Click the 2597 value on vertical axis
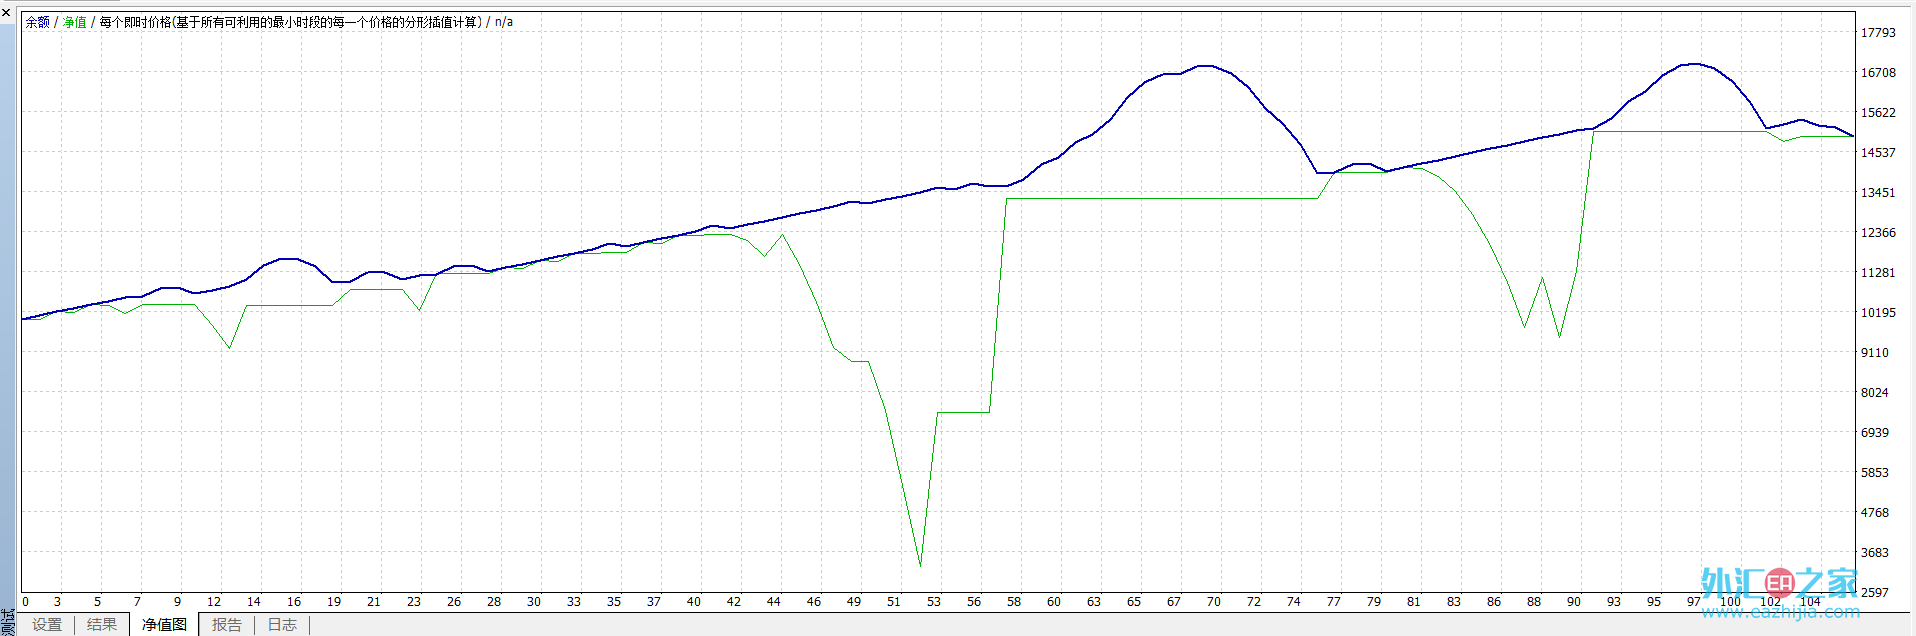Screen dimensions: 1916x636 1875,593
